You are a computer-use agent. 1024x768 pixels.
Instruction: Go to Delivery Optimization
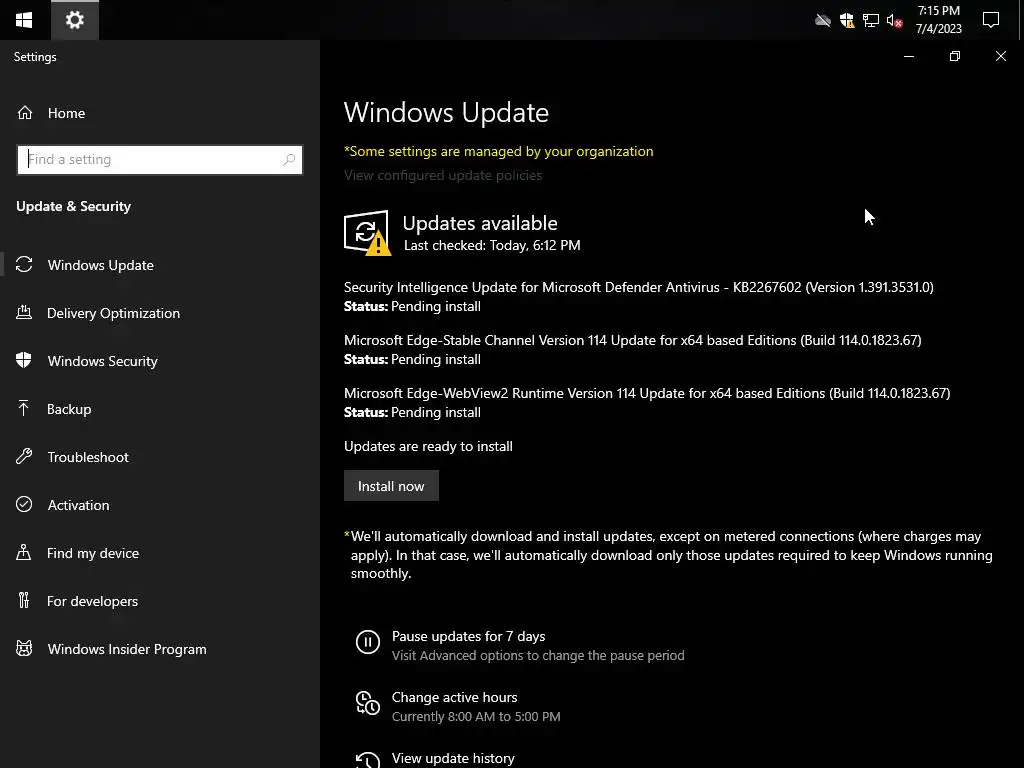pyautogui.click(x=114, y=313)
